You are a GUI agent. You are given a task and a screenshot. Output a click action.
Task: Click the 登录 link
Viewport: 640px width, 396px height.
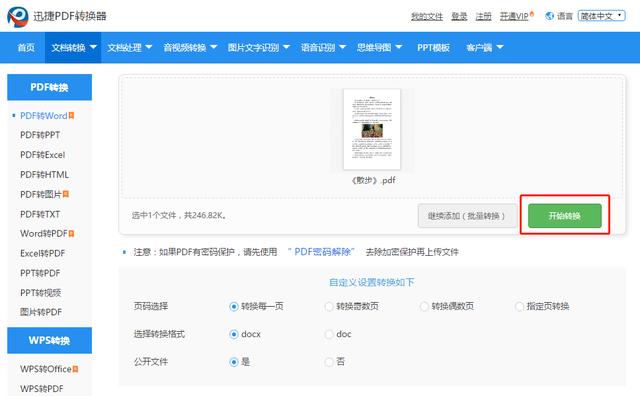coord(459,16)
